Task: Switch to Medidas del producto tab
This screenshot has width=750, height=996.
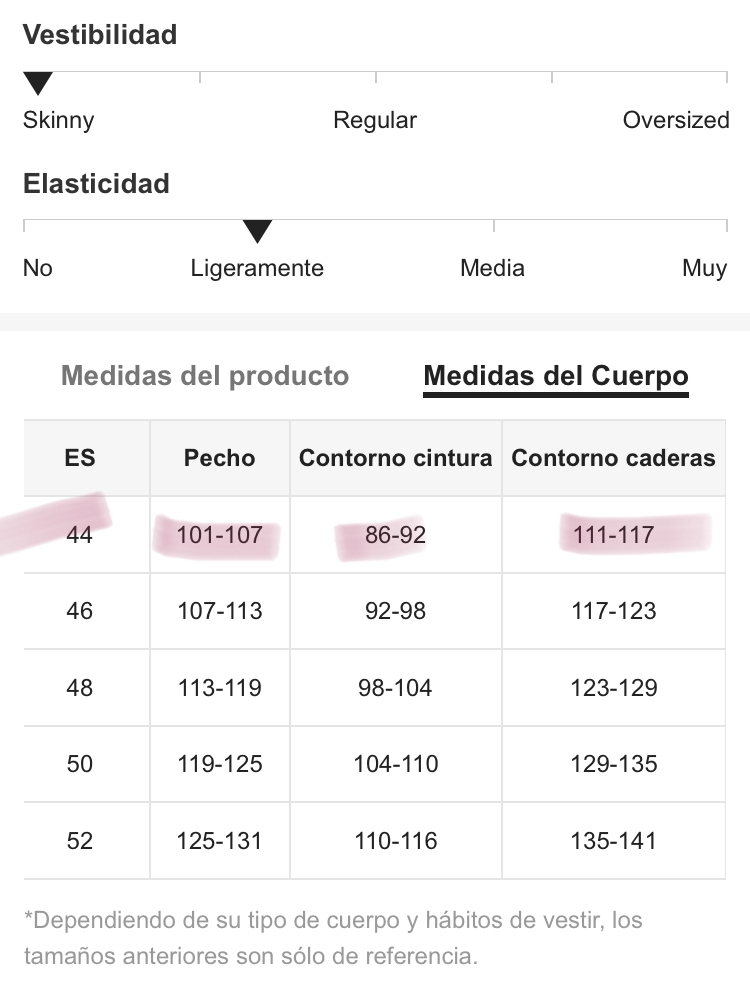Action: point(204,375)
